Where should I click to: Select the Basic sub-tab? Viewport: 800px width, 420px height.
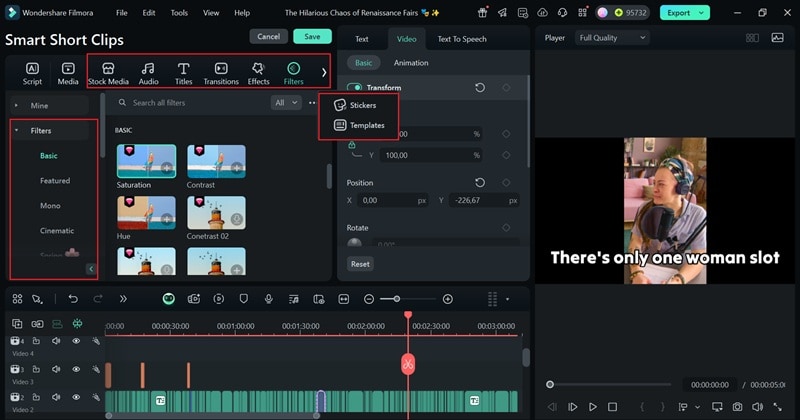pos(363,63)
